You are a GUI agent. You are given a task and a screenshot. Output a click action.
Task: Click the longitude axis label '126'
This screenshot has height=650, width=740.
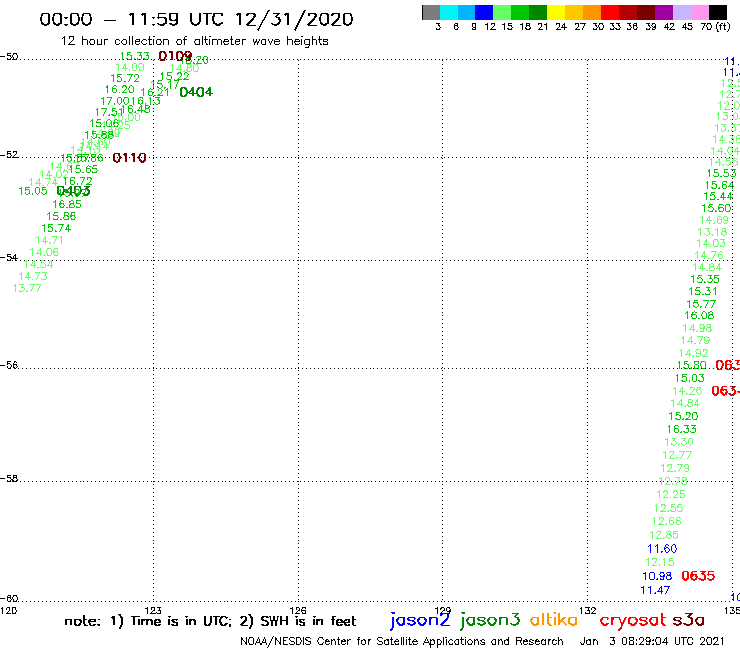(x=298, y=610)
